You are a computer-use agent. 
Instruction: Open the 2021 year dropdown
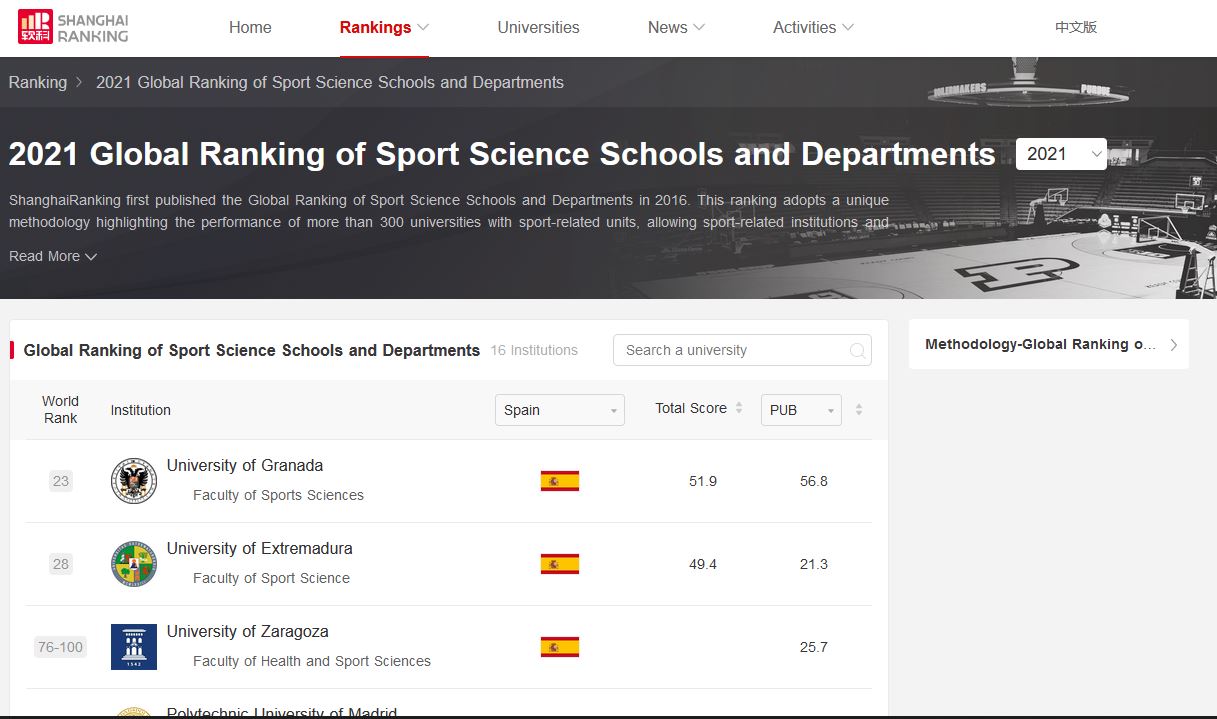click(1061, 154)
